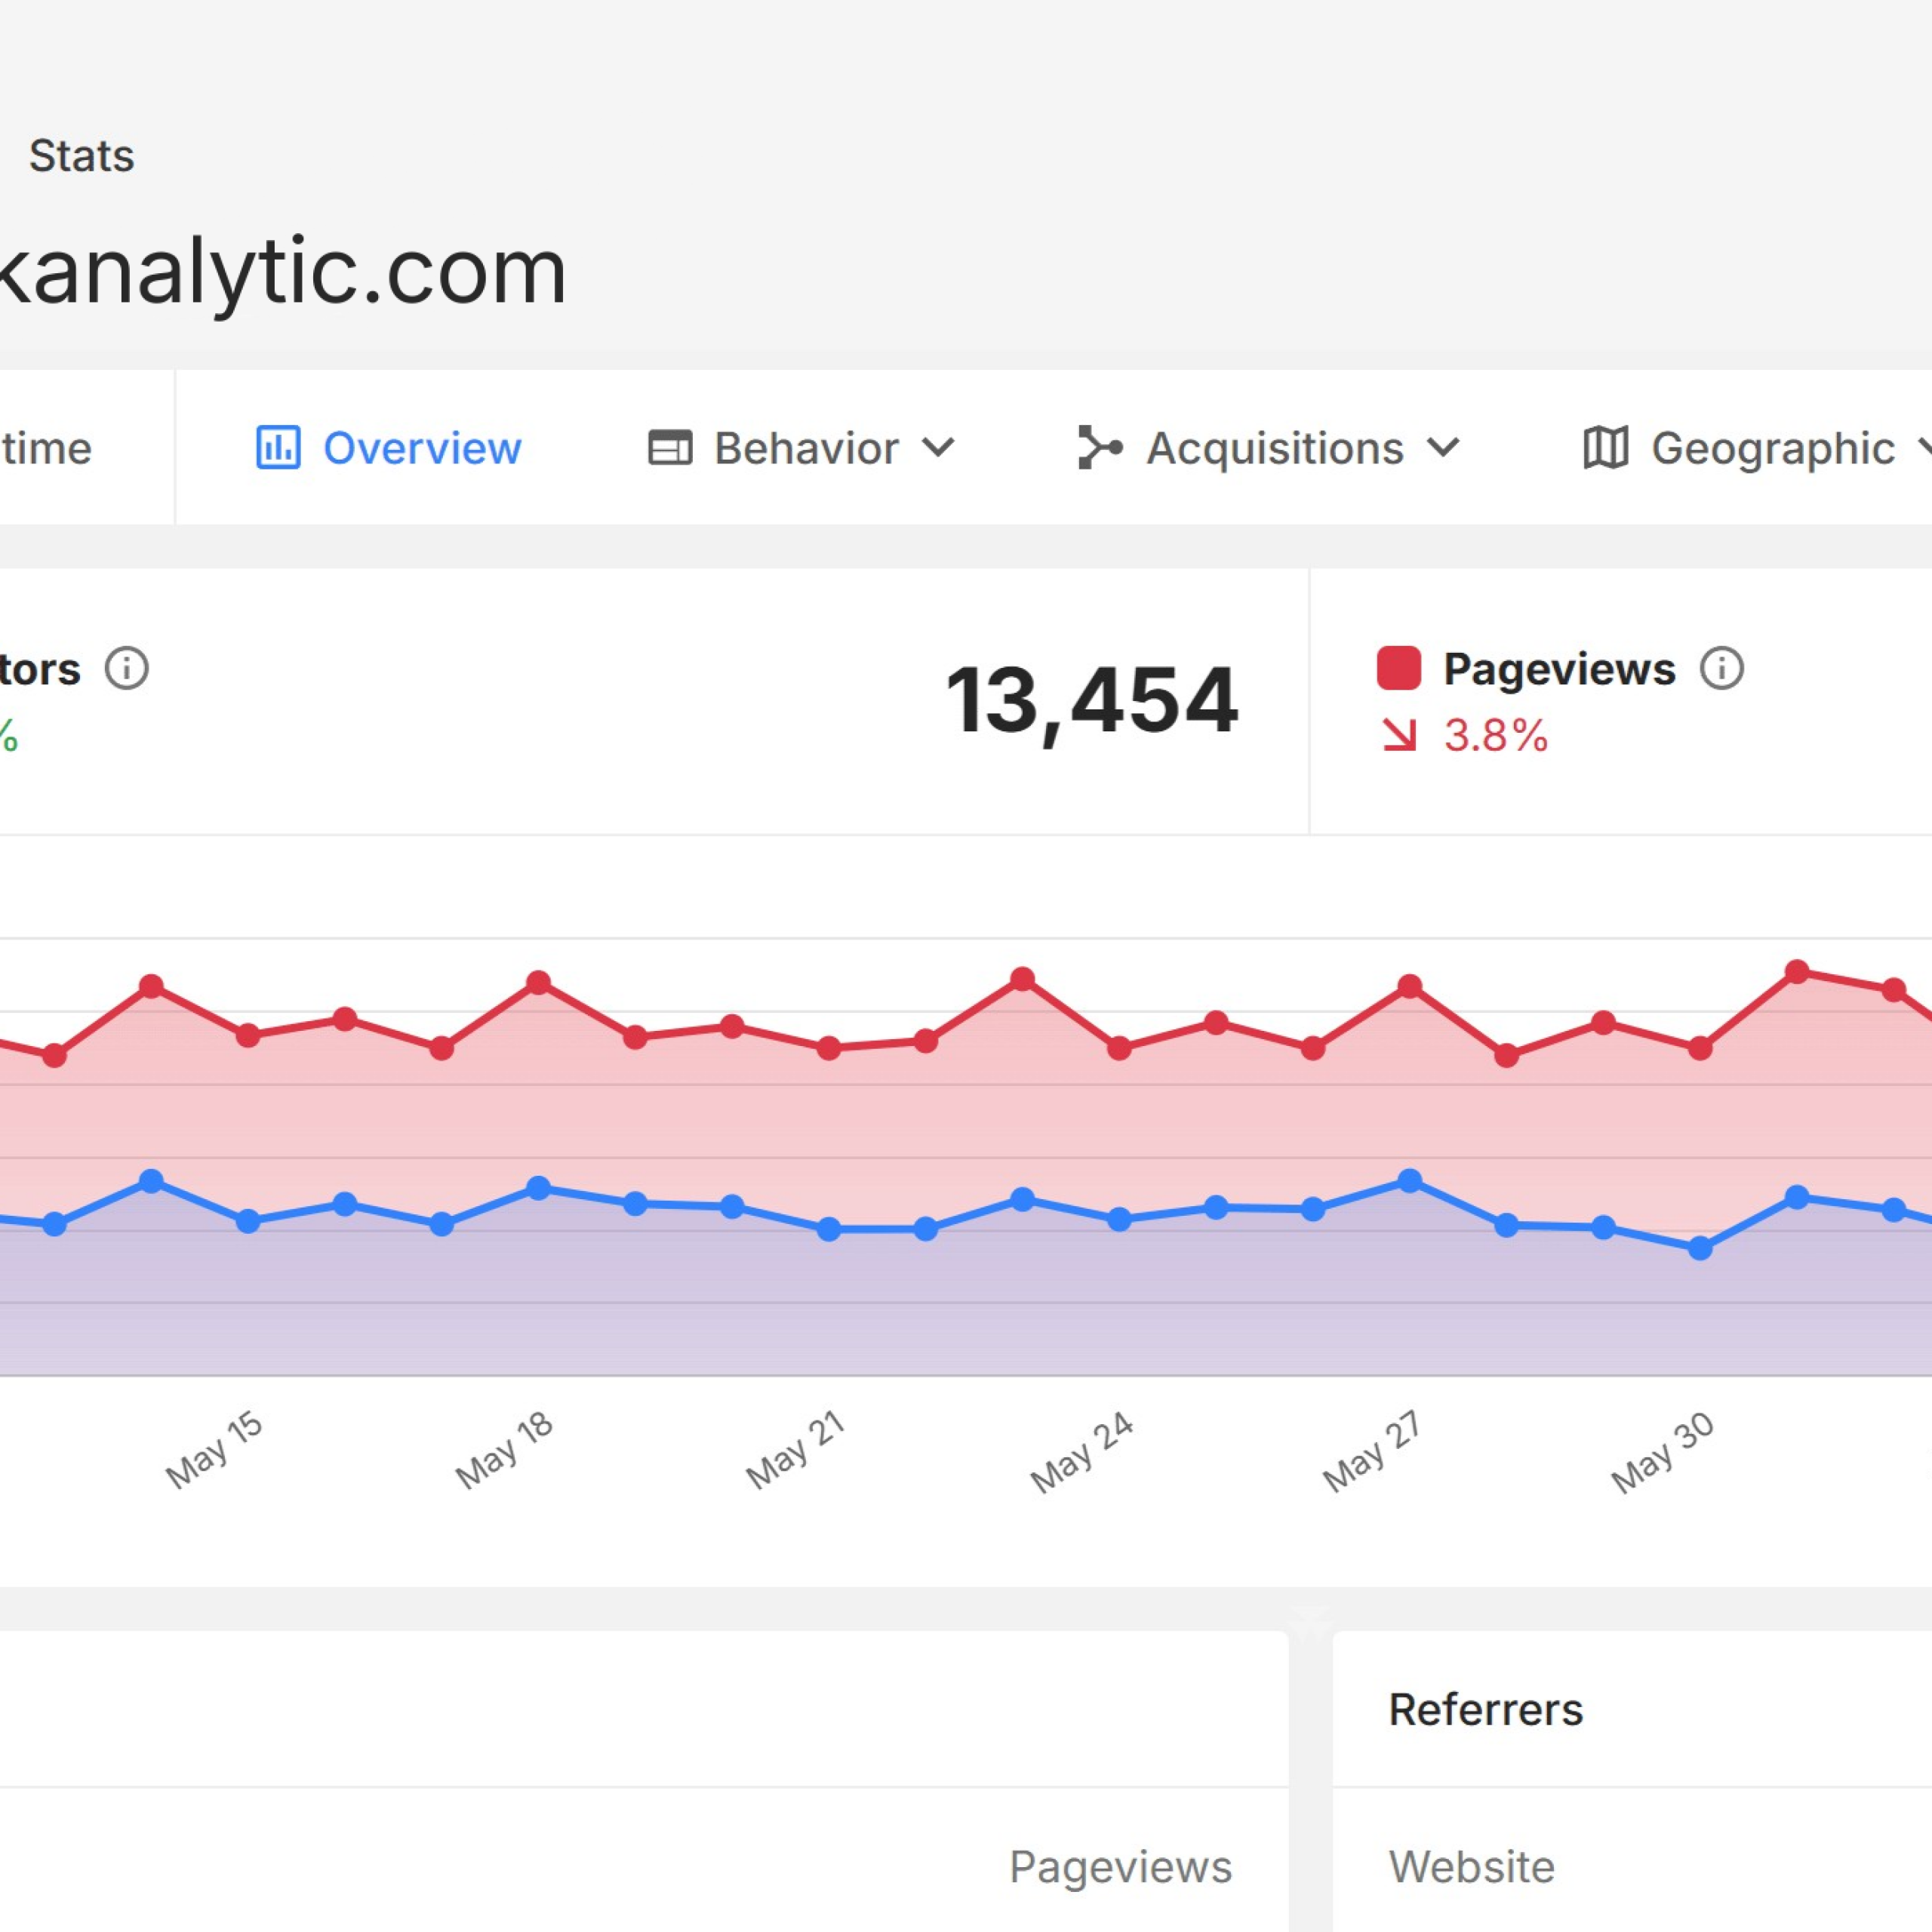Expand the Acquisitions dropdown chevron

[1443, 447]
